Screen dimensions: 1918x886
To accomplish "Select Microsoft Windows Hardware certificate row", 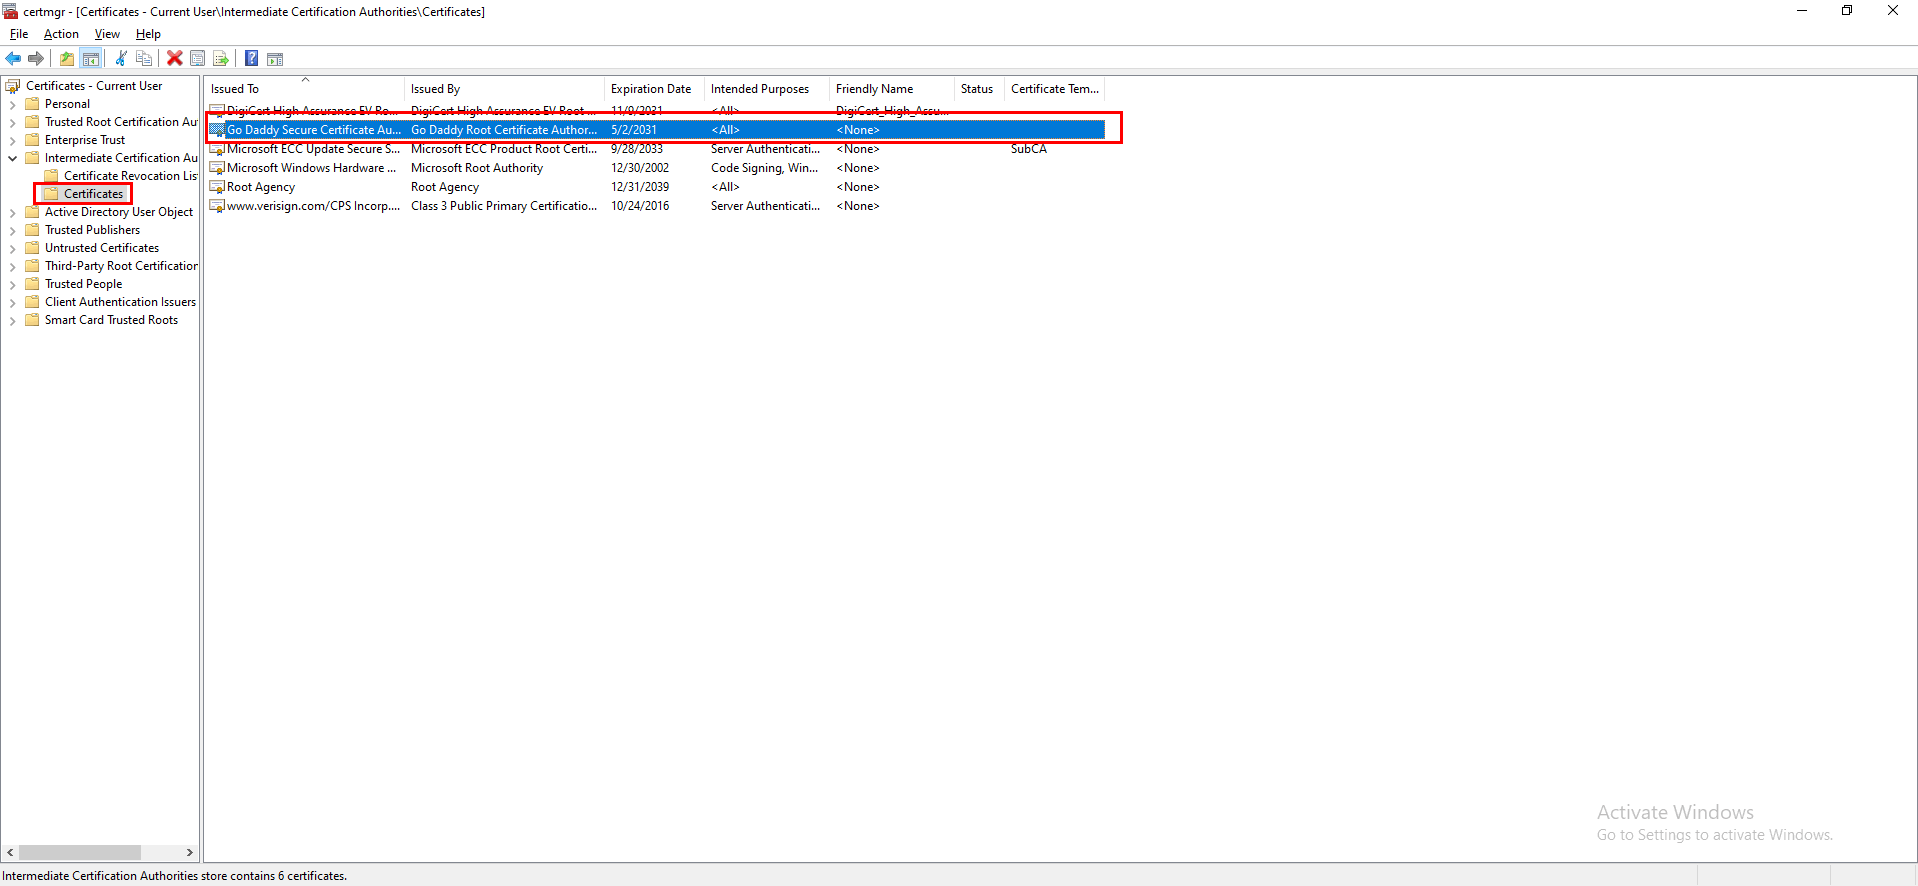I will tap(655, 168).
